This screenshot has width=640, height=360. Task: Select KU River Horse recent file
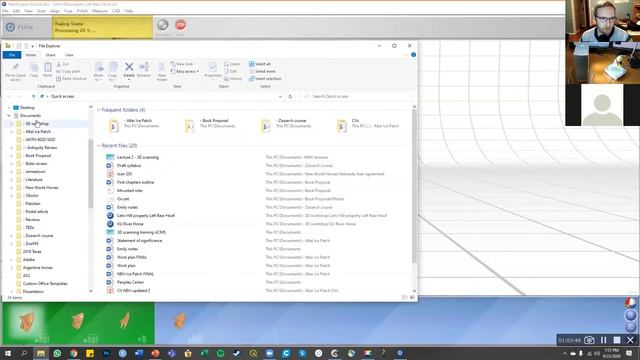pyautogui.click(x=130, y=224)
